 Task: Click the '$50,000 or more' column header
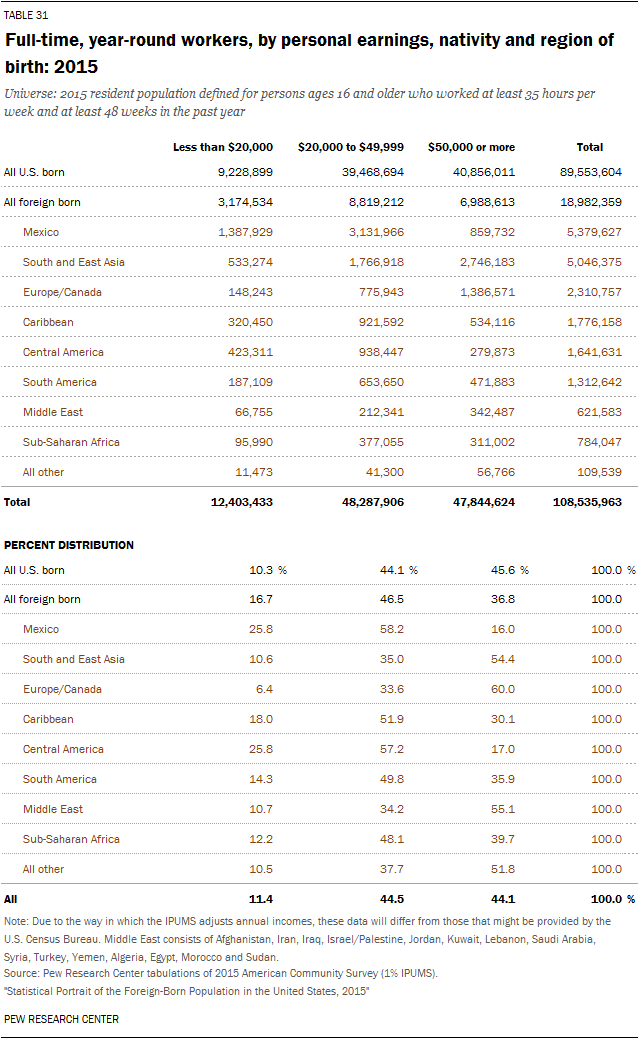click(471, 147)
